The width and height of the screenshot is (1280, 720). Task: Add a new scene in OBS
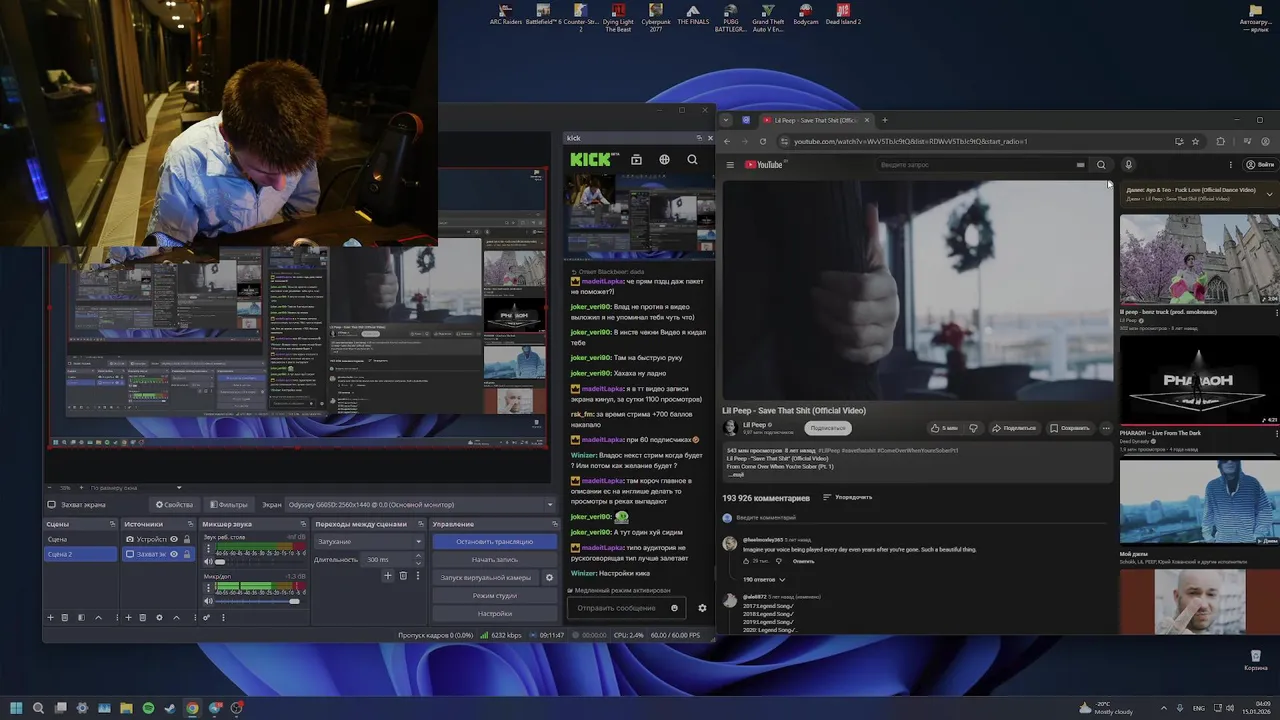tap(50, 617)
